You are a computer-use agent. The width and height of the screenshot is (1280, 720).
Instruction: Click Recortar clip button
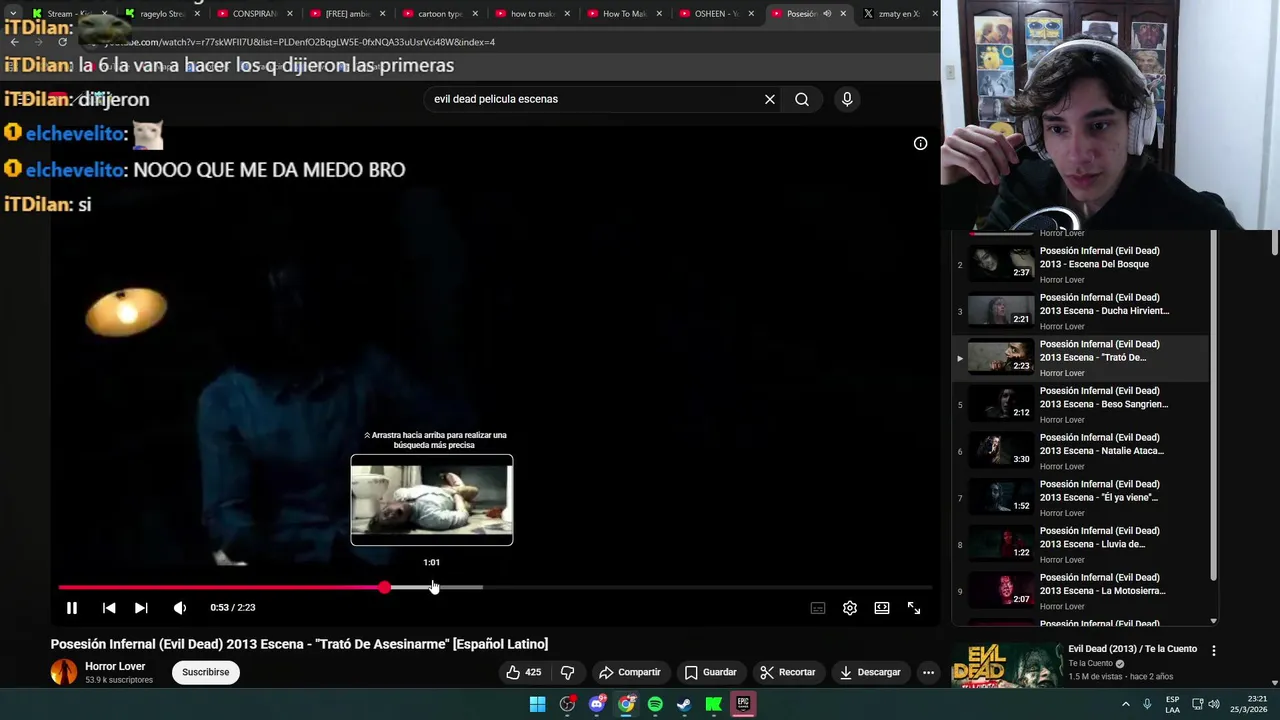pos(787,672)
